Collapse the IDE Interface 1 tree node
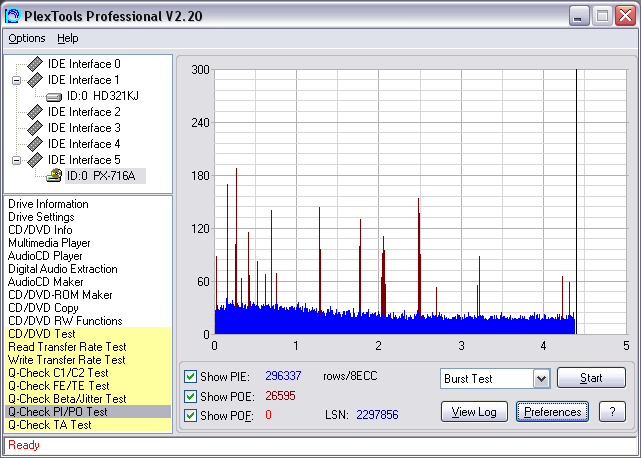The image size is (641, 458). [x=16, y=80]
